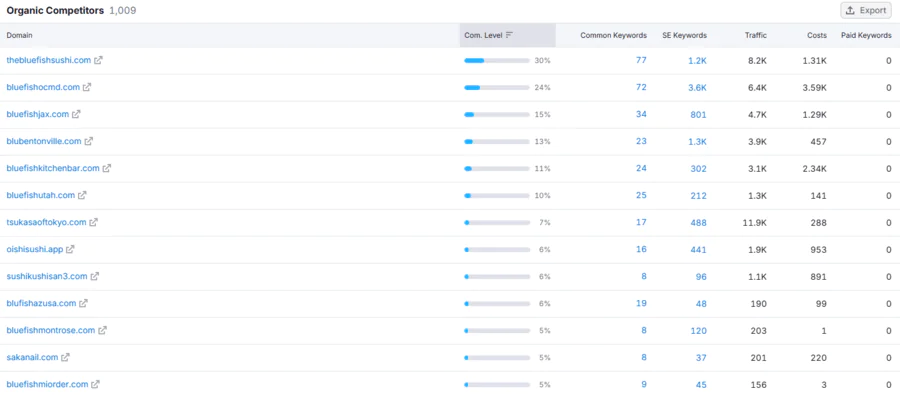Open 3.6K SE keywords for bluefishocmd.com
Image resolution: width=900 pixels, height=395 pixels.
coord(697,87)
